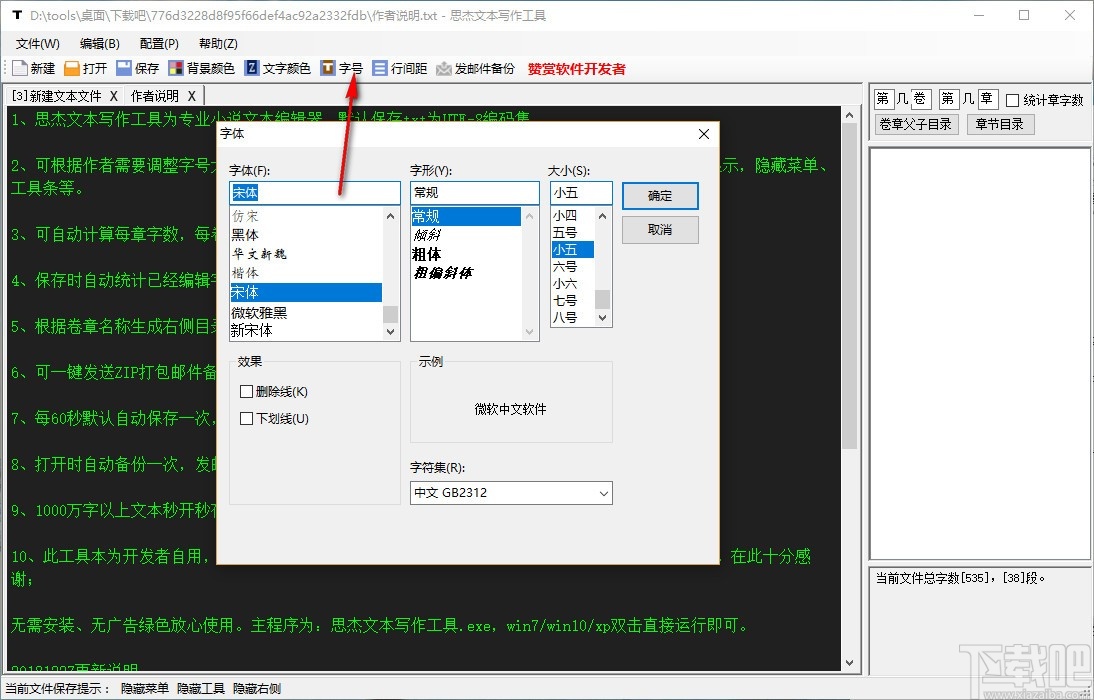Create a new text file via 新建 icon
Image resolution: width=1094 pixels, height=700 pixels.
click(x=33, y=68)
